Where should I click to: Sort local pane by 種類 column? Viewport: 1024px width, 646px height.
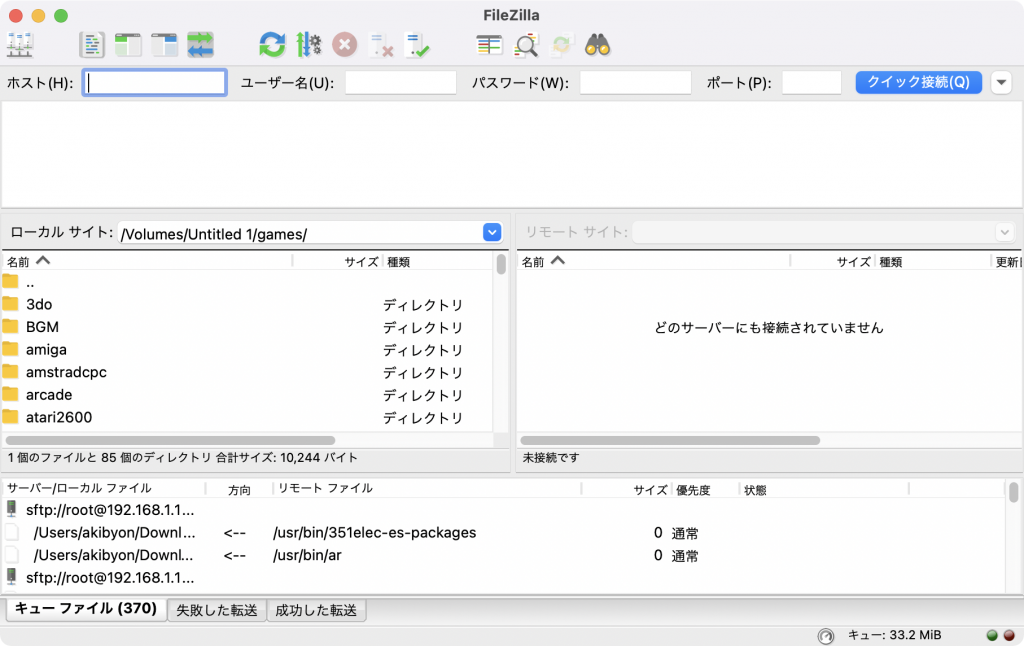coord(438,261)
